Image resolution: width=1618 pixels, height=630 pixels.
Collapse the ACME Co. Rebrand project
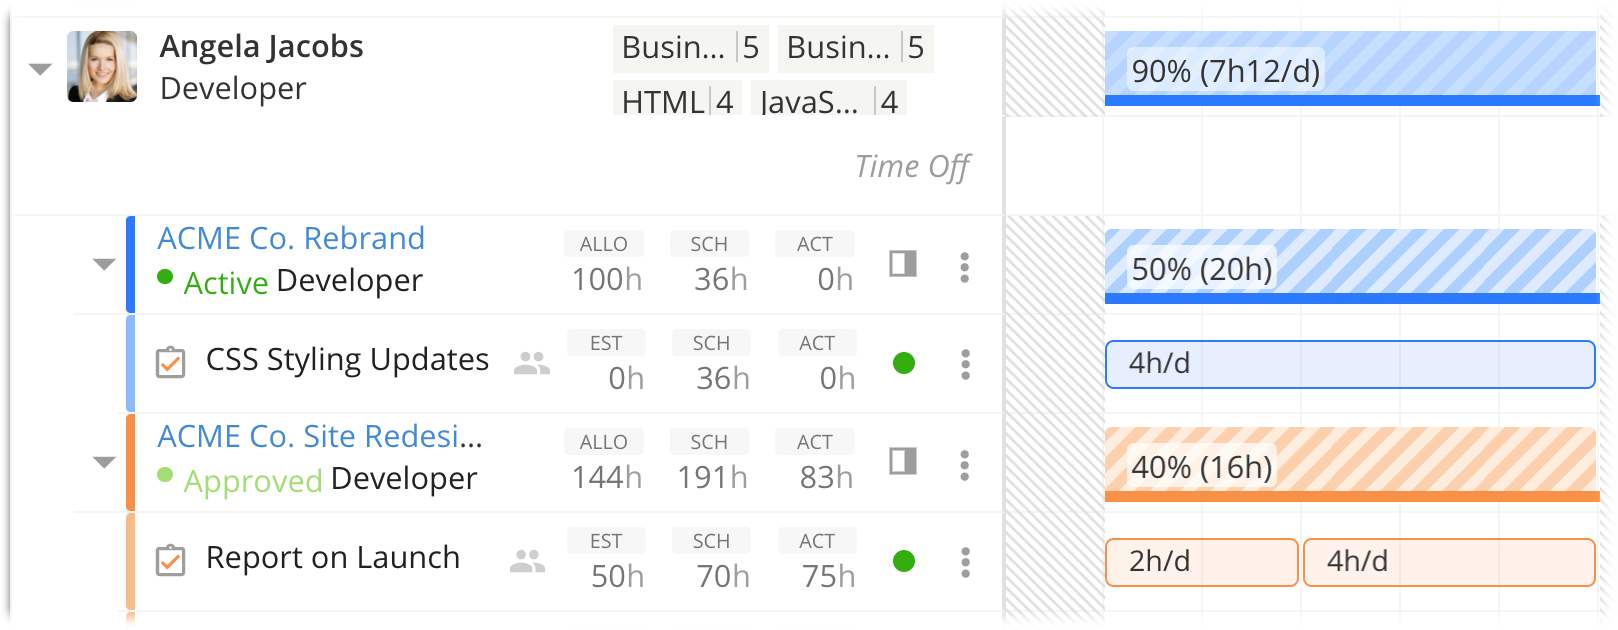(104, 264)
